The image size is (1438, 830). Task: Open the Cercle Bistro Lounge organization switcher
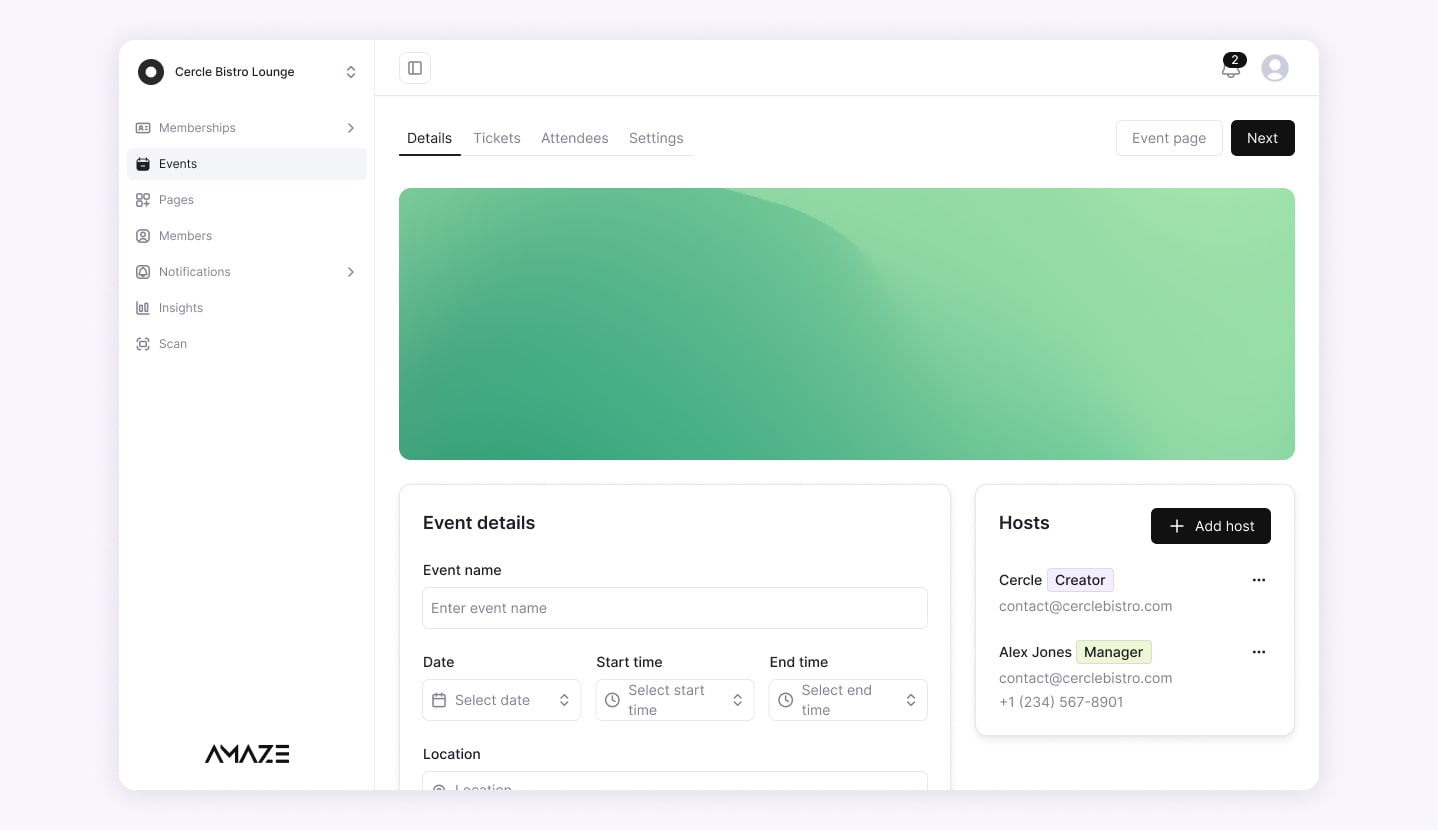[247, 72]
